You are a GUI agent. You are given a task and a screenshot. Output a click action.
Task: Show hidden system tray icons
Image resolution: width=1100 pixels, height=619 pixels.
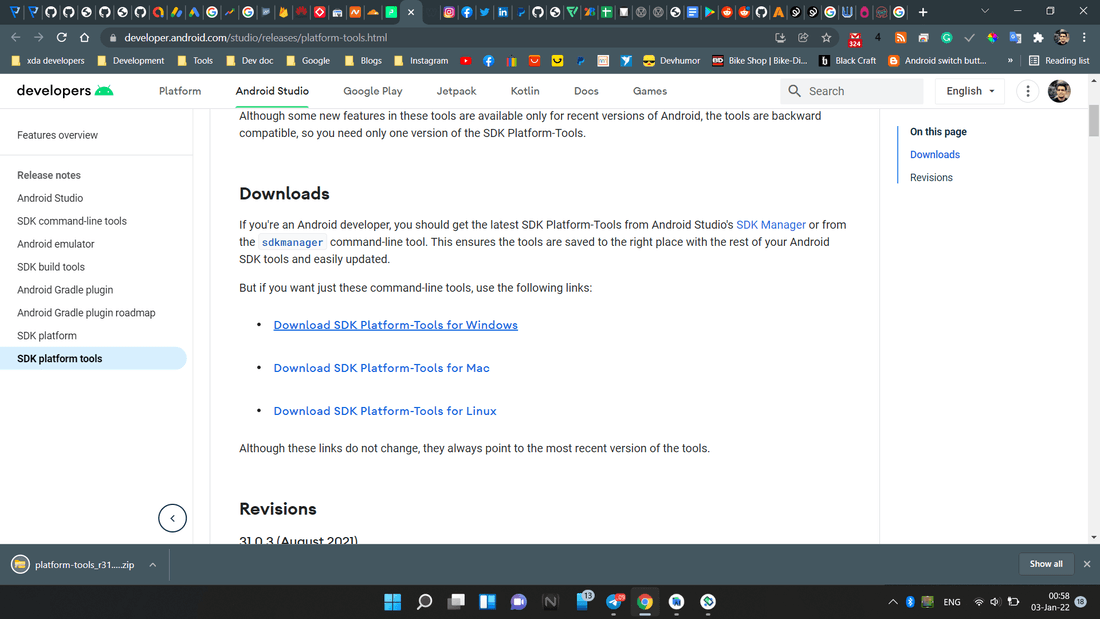point(892,601)
